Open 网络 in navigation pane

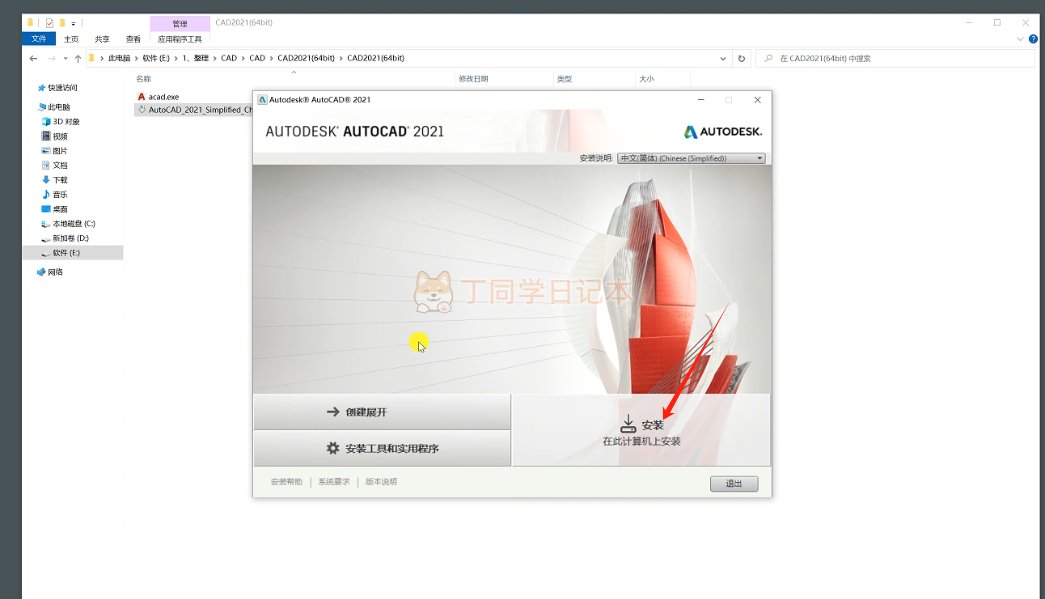[x=55, y=272]
